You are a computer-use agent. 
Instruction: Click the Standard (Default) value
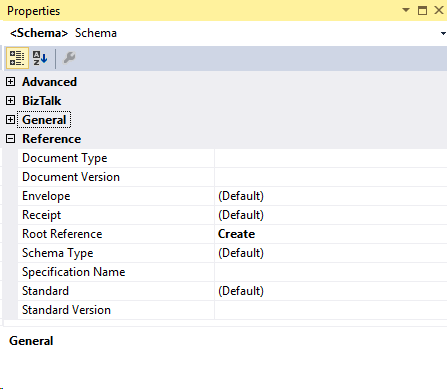[241, 291]
